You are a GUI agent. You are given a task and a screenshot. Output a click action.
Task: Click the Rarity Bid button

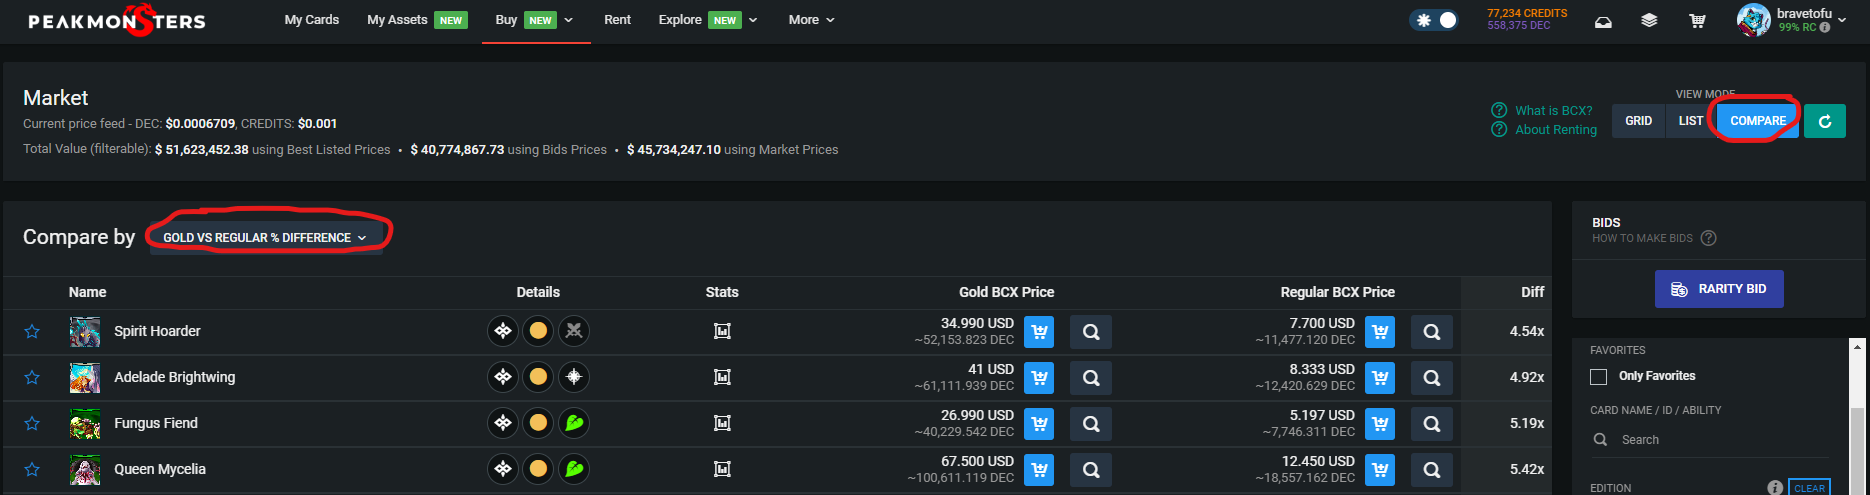pyautogui.click(x=1719, y=289)
